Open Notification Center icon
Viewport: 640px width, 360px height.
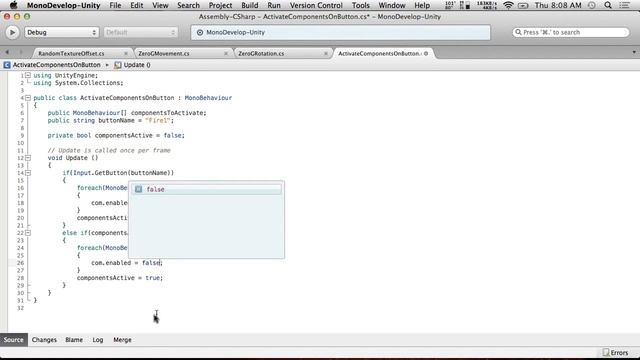624,5
